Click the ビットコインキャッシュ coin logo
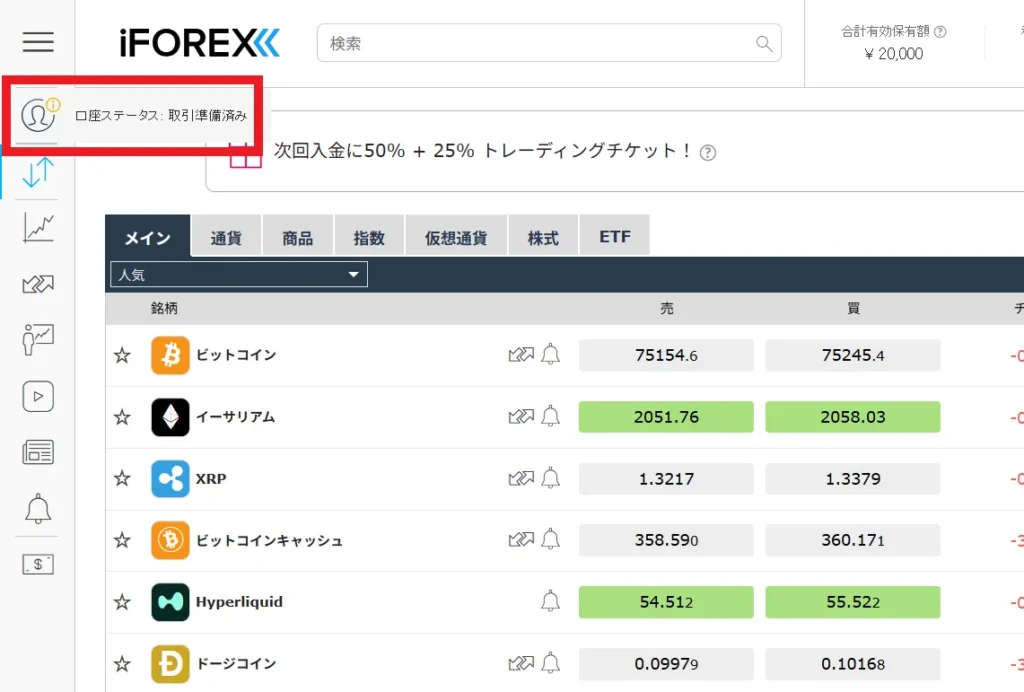Viewport: 1024px width, 692px height. tap(170, 540)
